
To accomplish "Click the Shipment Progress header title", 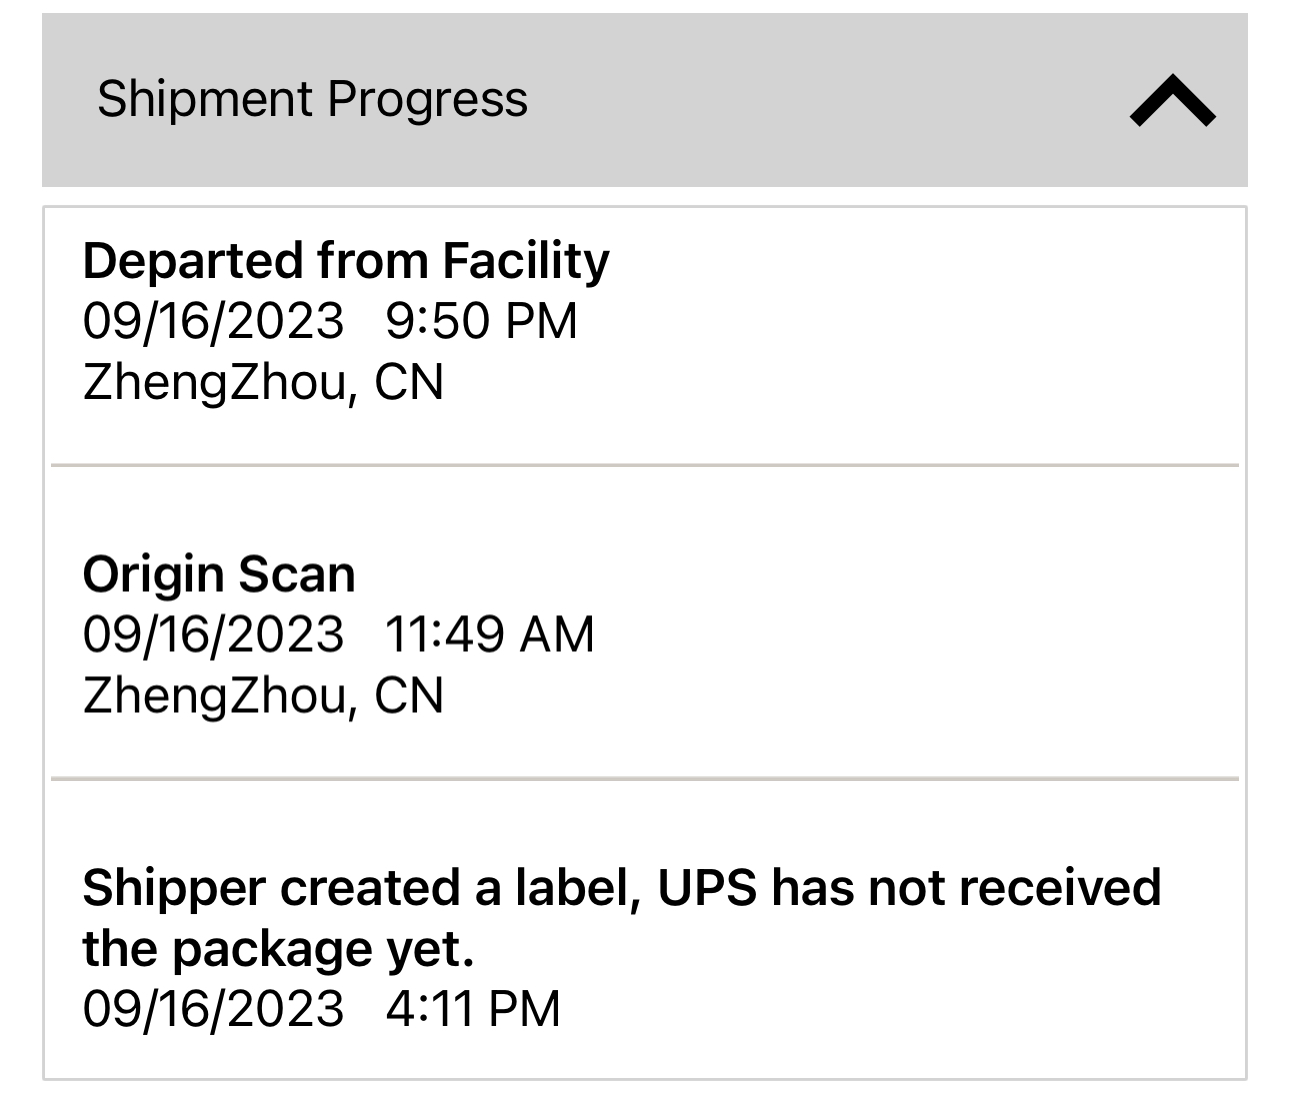I will [x=312, y=99].
